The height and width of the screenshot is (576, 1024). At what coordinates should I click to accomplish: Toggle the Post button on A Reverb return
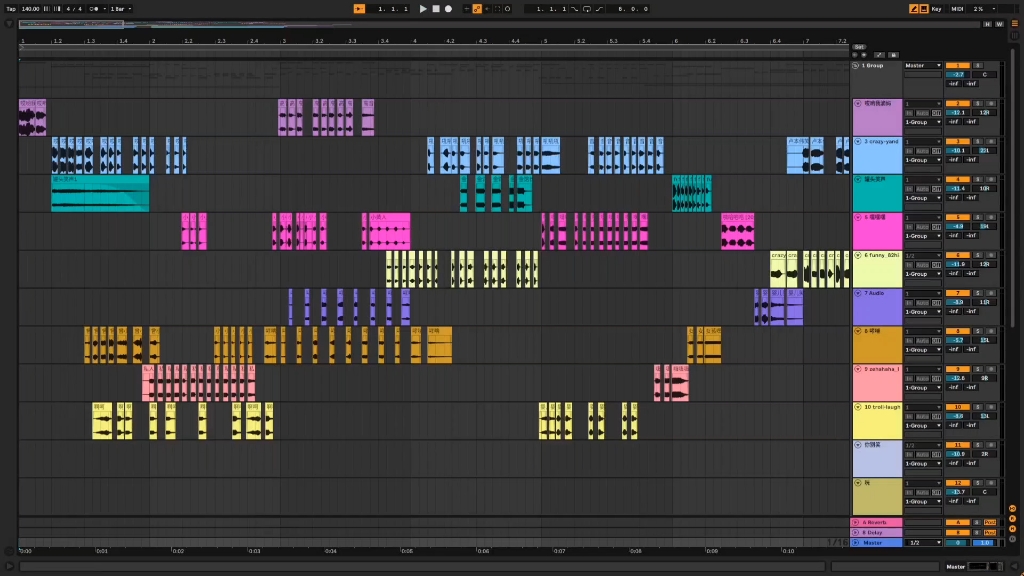click(989, 522)
